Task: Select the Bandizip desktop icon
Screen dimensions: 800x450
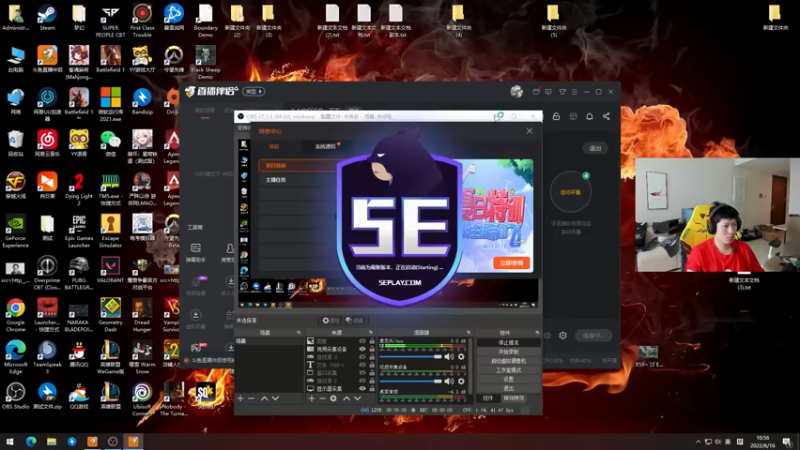Action: coord(142,101)
